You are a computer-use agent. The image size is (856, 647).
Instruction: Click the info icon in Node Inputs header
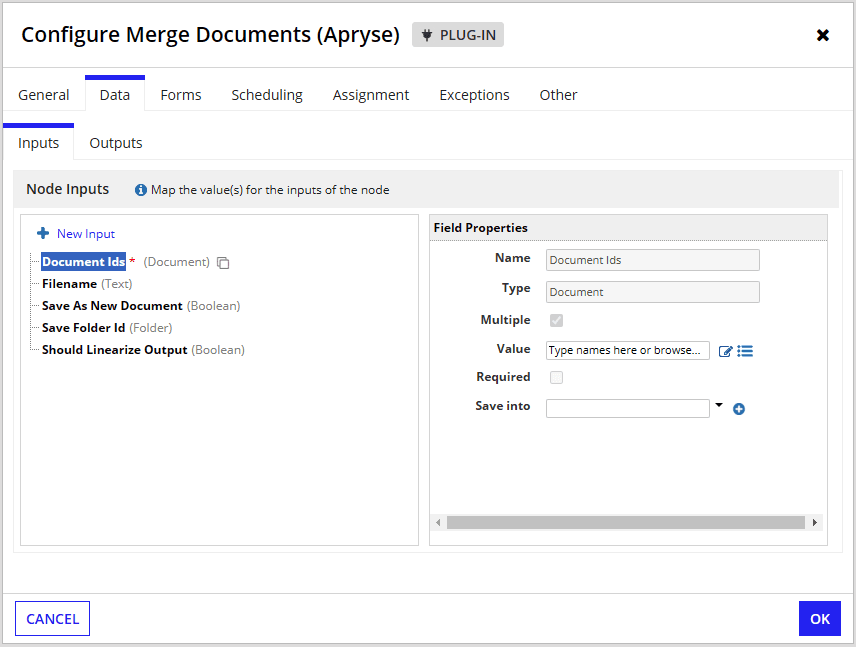tap(141, 190)
